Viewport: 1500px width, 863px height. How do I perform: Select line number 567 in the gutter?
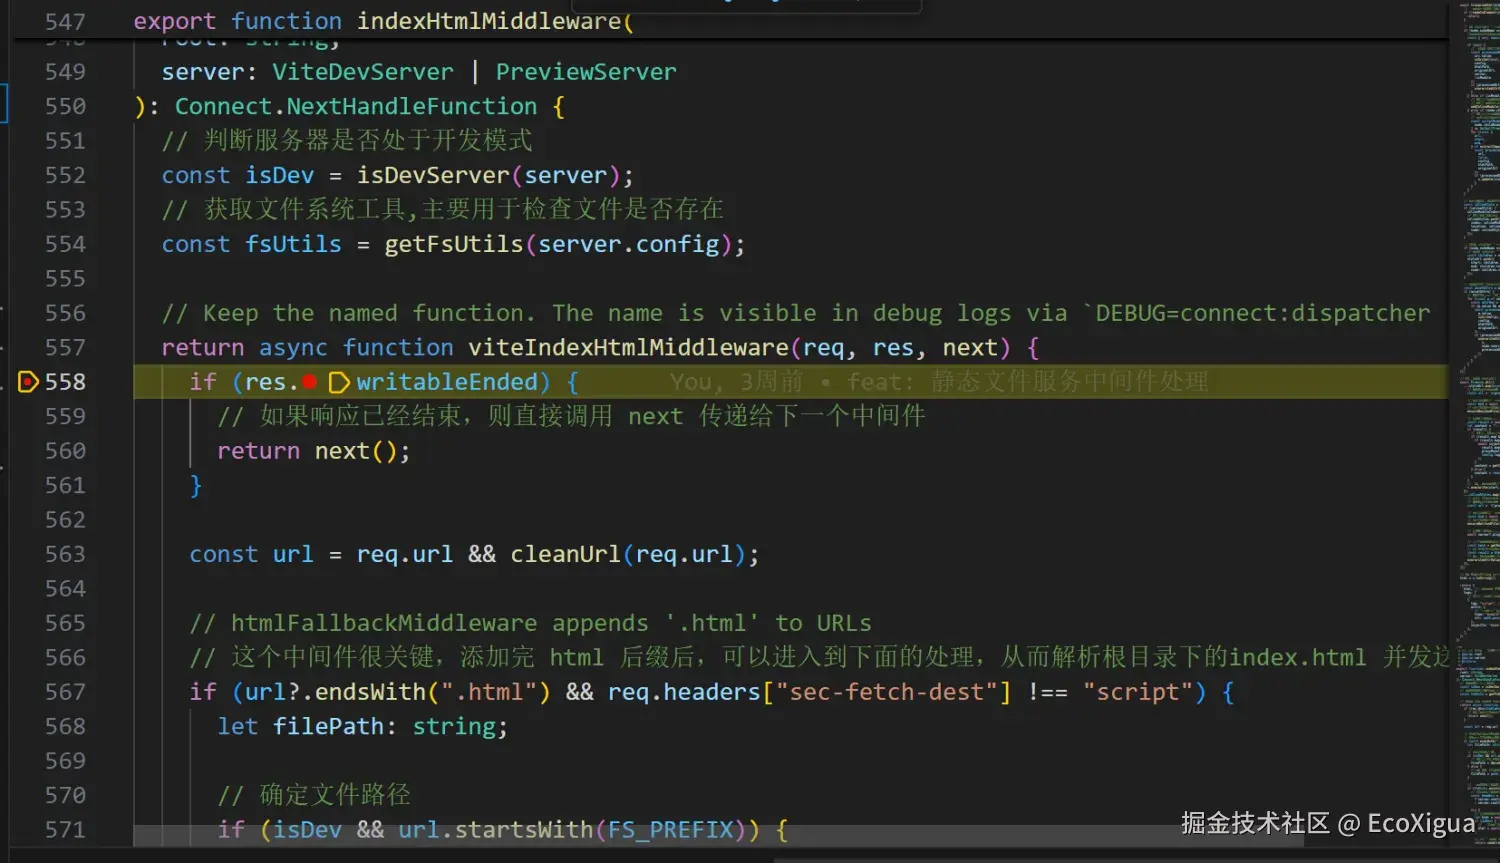click(65, 692)
